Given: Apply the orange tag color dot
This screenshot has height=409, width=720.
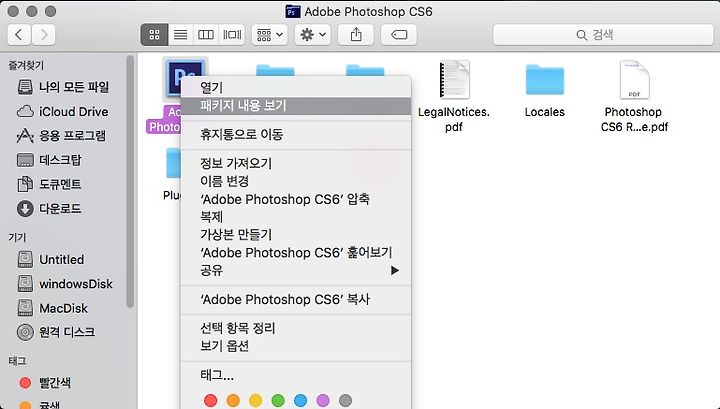Looking at the screenshot, I should (233, 400).
